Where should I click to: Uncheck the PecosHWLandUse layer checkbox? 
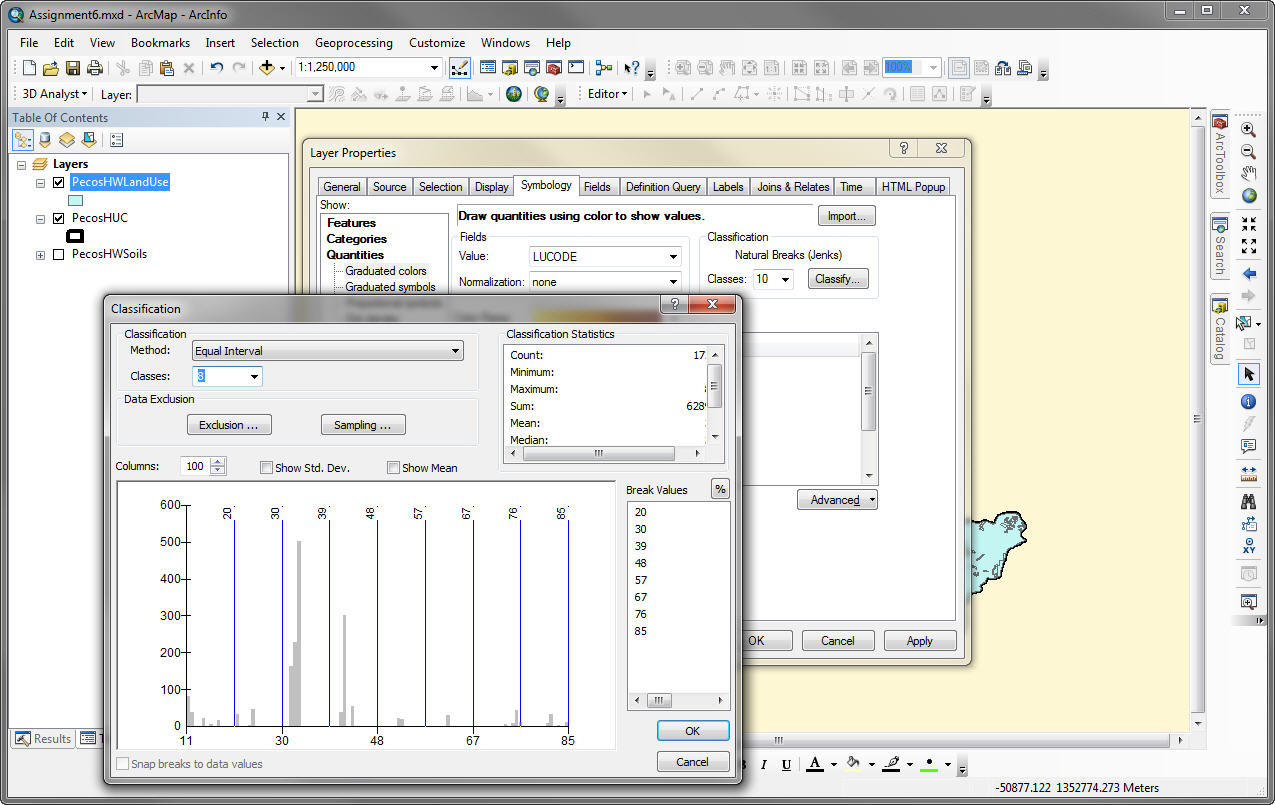(x=58, y=182)
